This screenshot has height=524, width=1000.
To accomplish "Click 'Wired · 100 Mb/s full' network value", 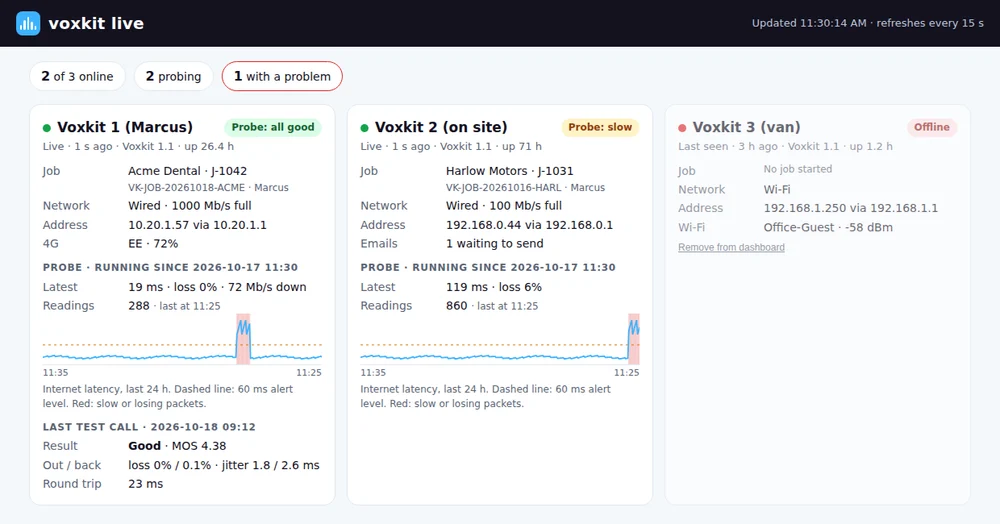I will pyautogui.click(x=504, y=205).
